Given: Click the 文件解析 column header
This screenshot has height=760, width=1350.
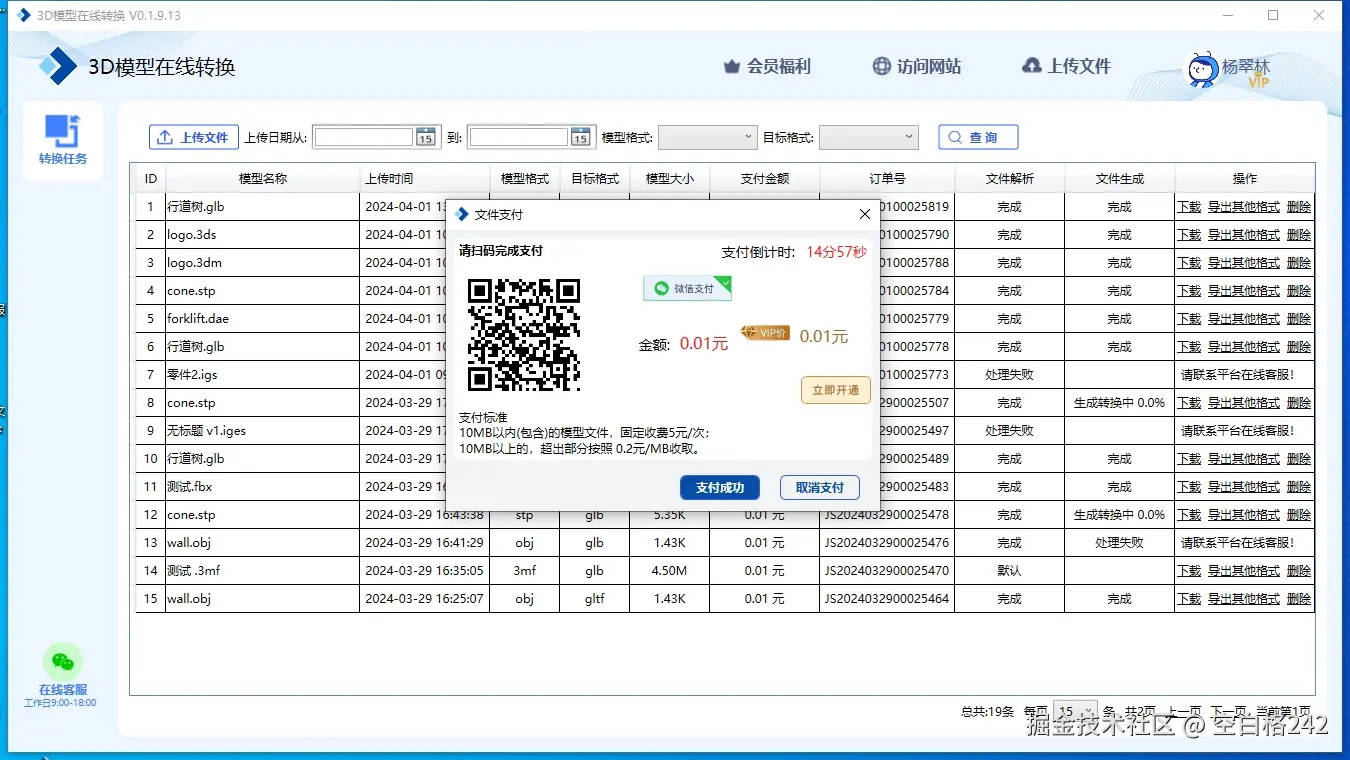Looking at the screenshot, I should [1010, 179].
